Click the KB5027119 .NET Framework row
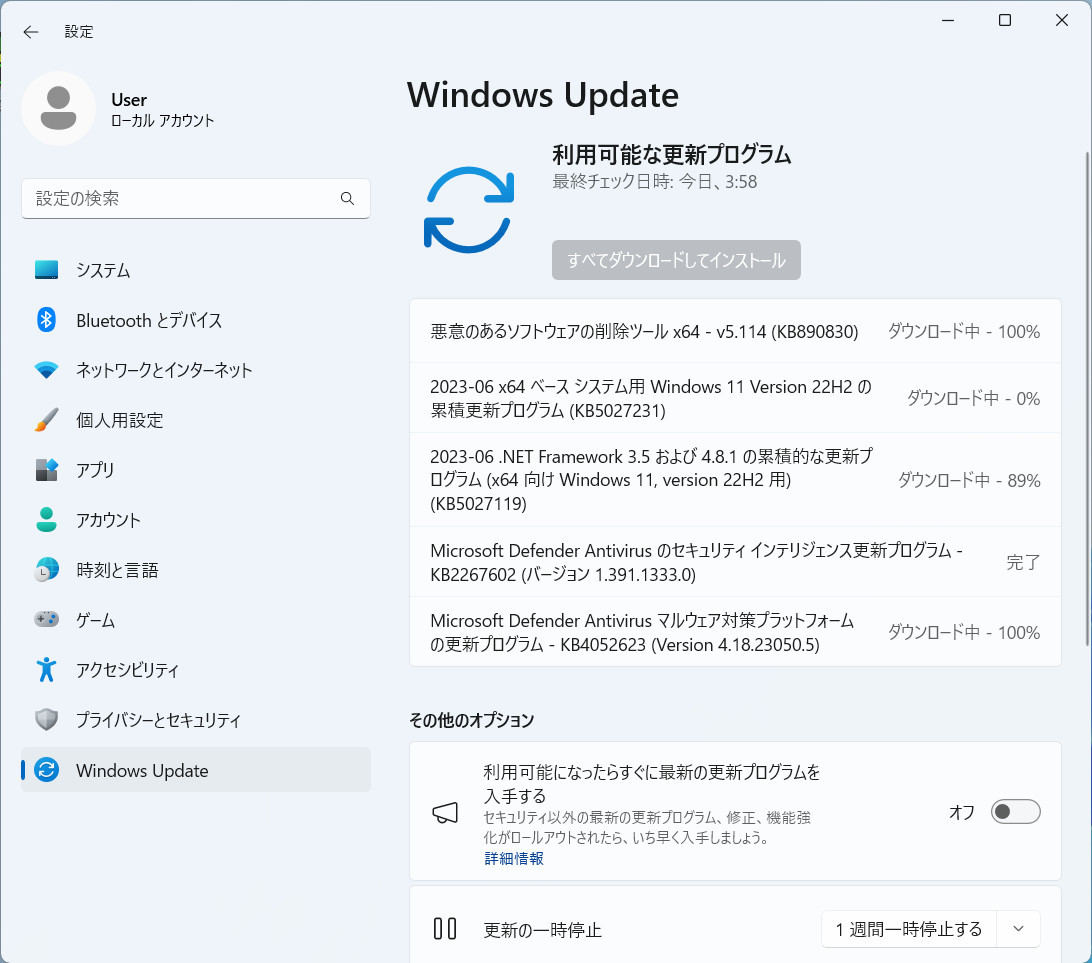 coord(735,480)
